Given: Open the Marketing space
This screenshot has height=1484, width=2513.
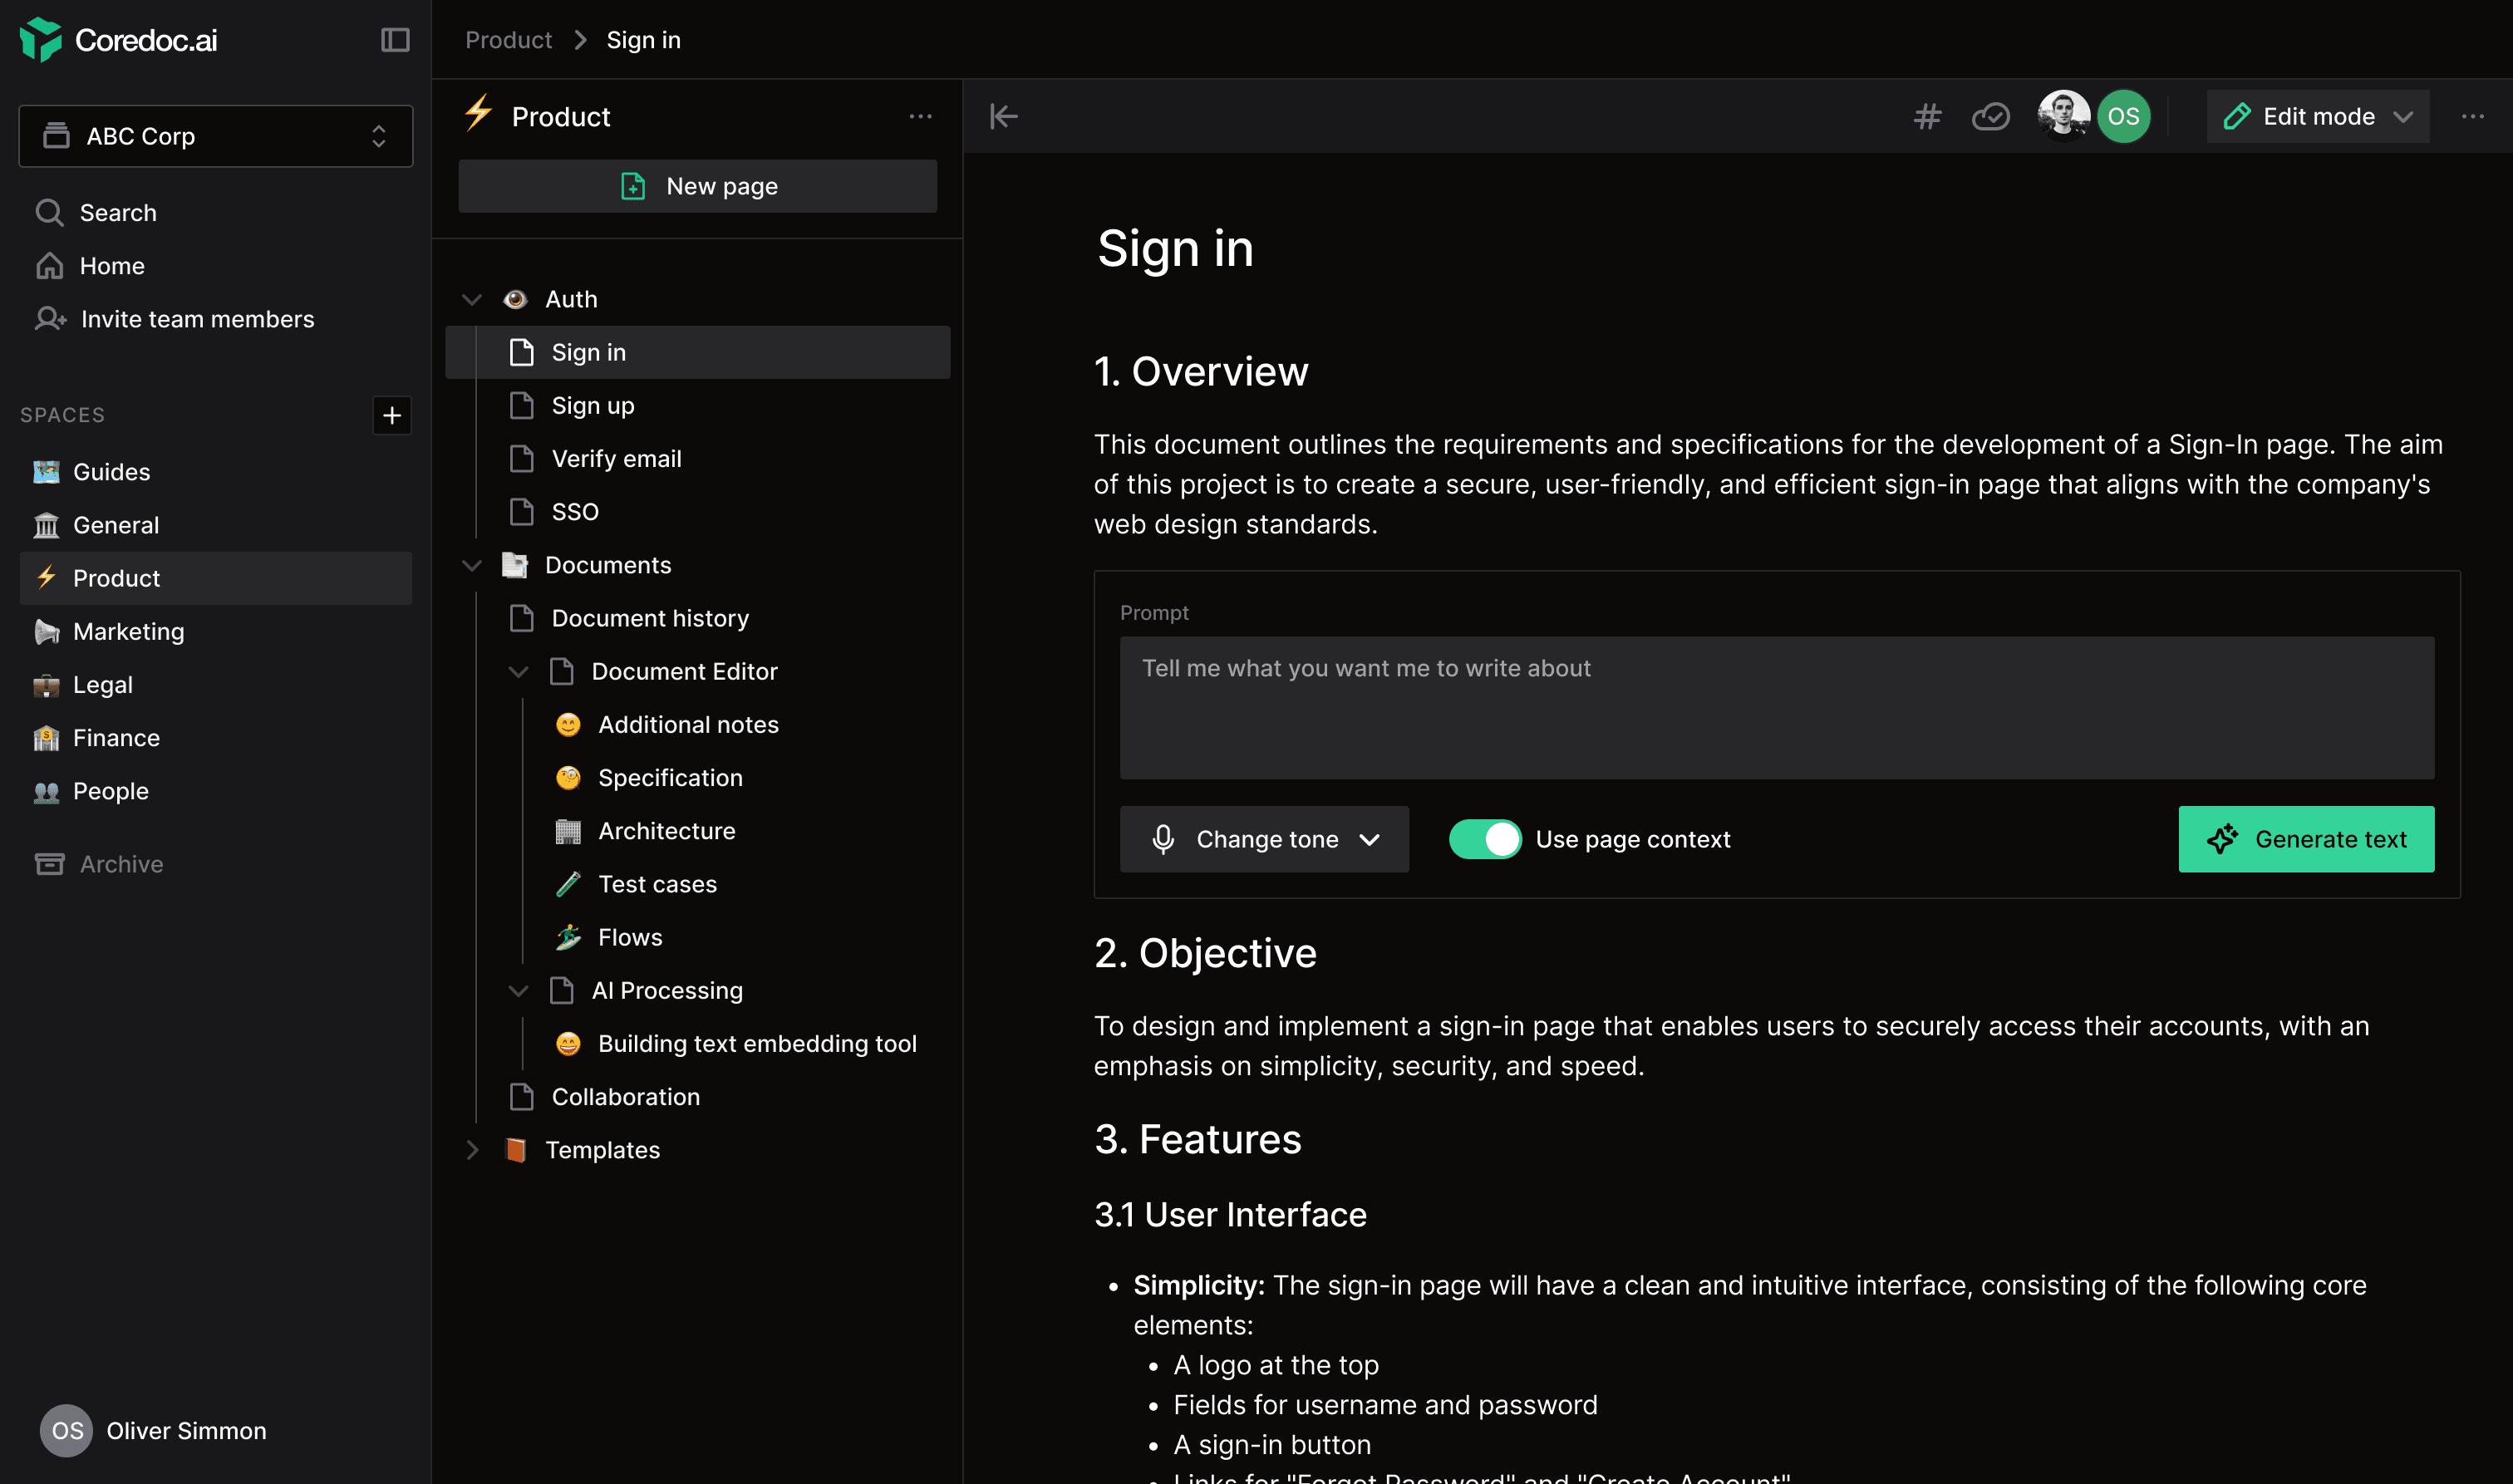Looking at the screenshot, I should 128,631.
